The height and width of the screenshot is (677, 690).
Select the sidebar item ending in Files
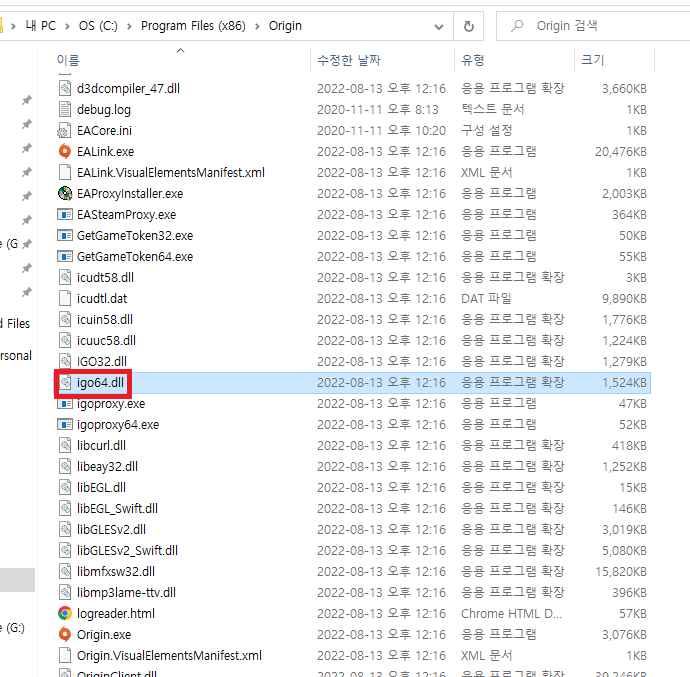click(15, 324)
